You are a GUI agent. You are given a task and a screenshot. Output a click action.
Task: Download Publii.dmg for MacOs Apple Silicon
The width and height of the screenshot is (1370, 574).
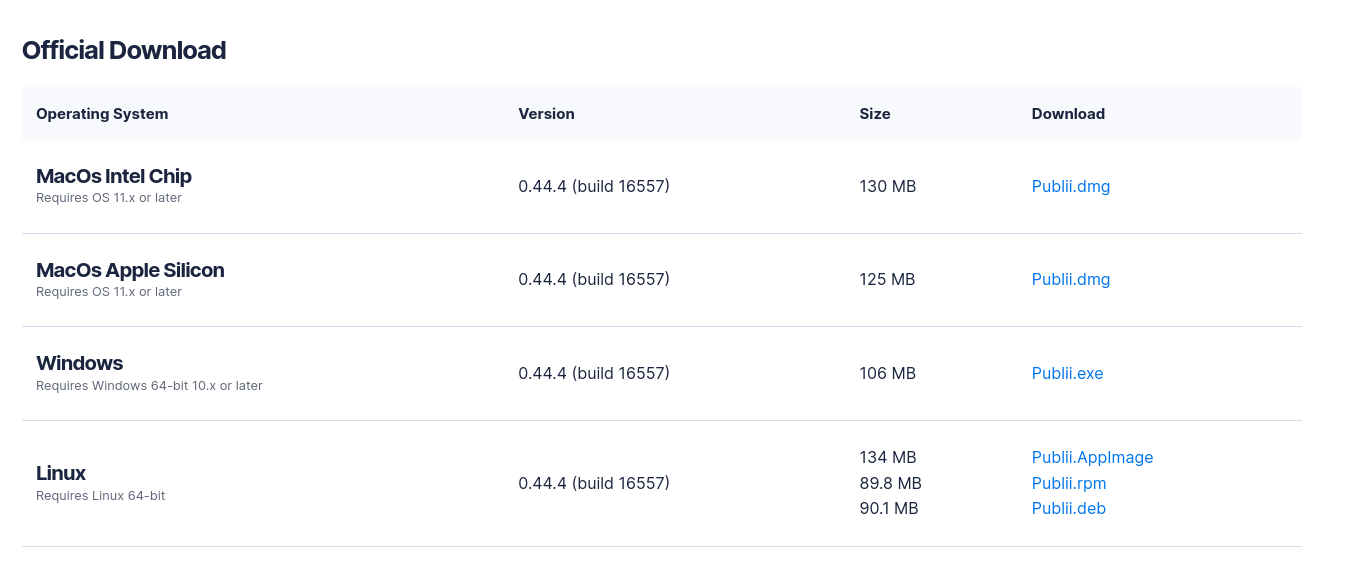point(1070,279)
